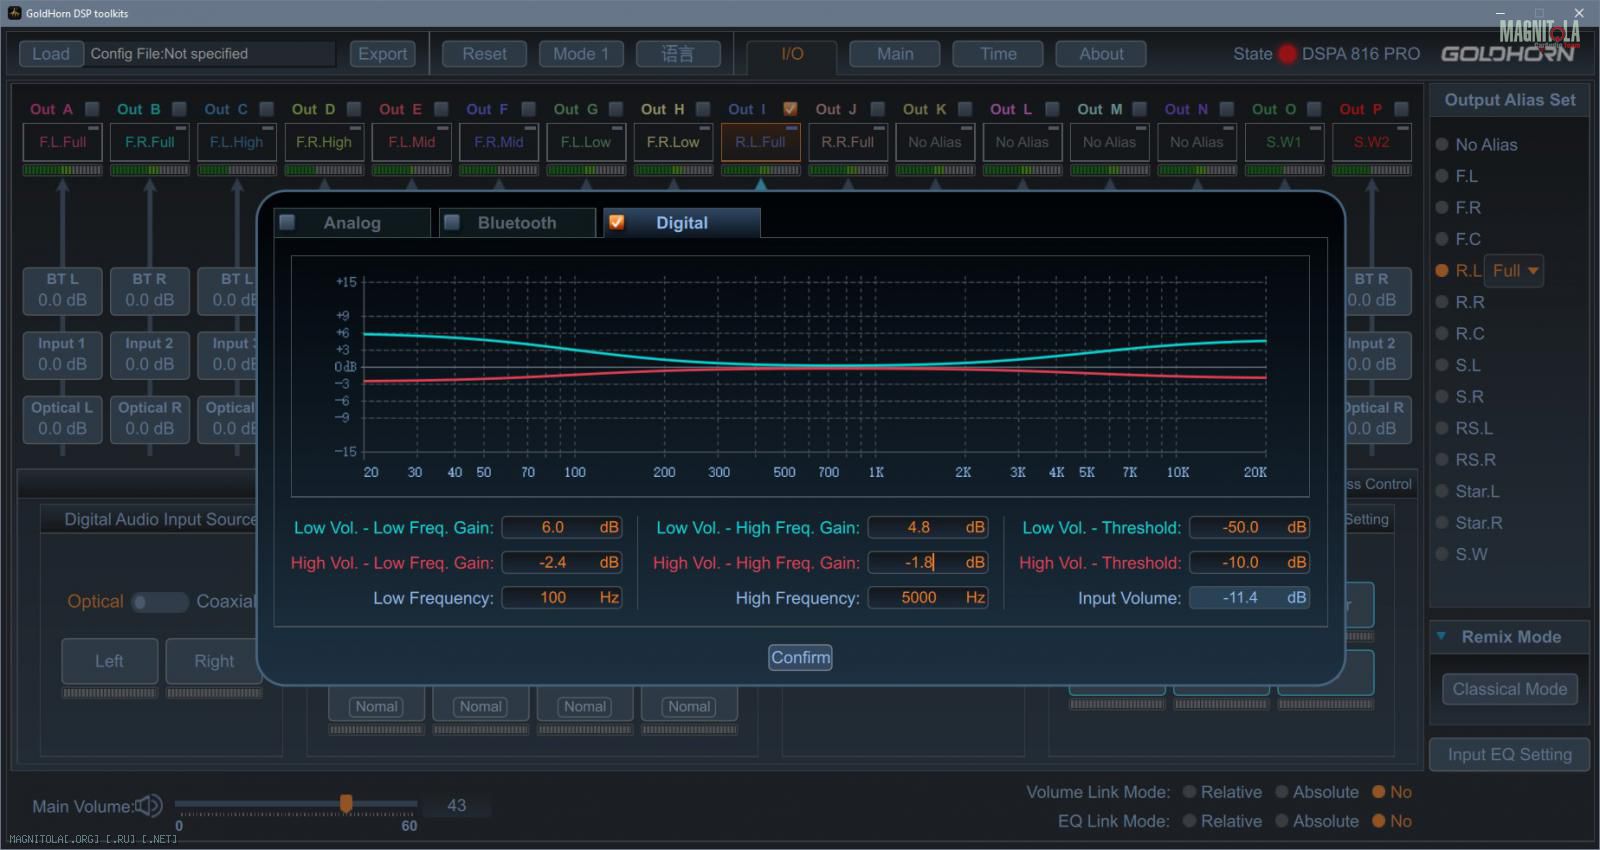Click the red State indicator light

click(x=1287, y=54)
